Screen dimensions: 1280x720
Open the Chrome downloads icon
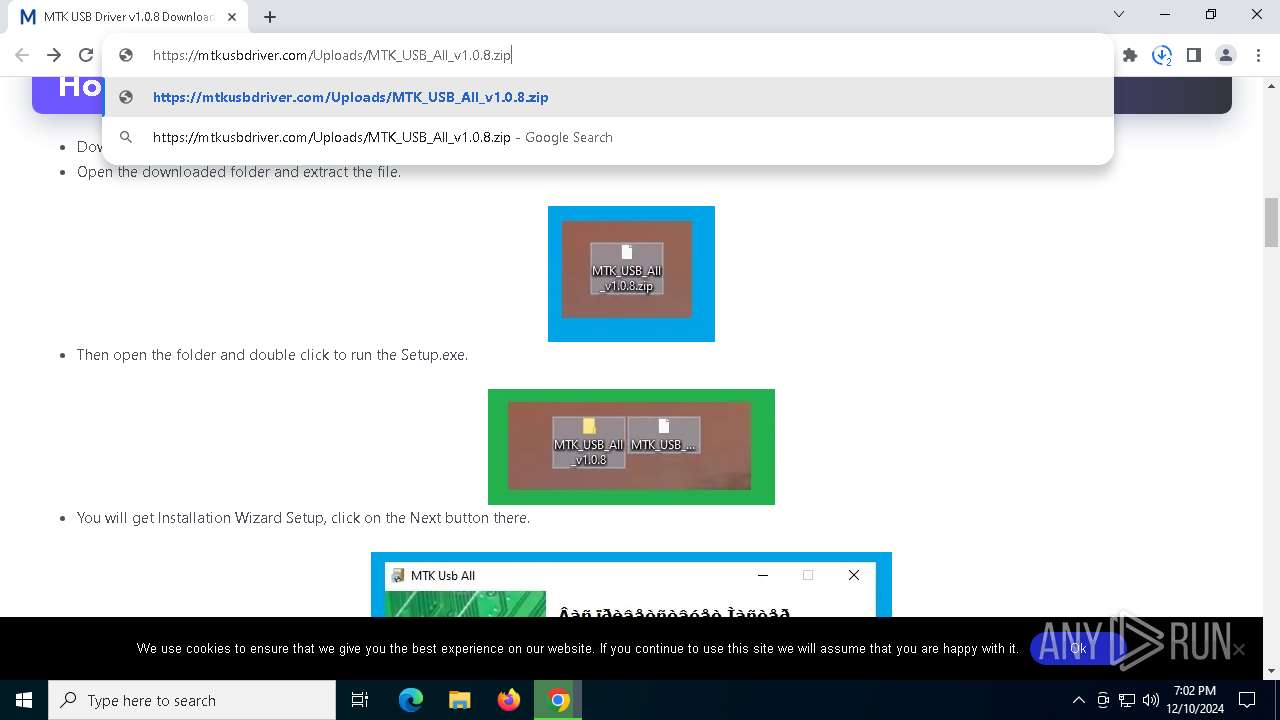click(x=1162, y=55)
